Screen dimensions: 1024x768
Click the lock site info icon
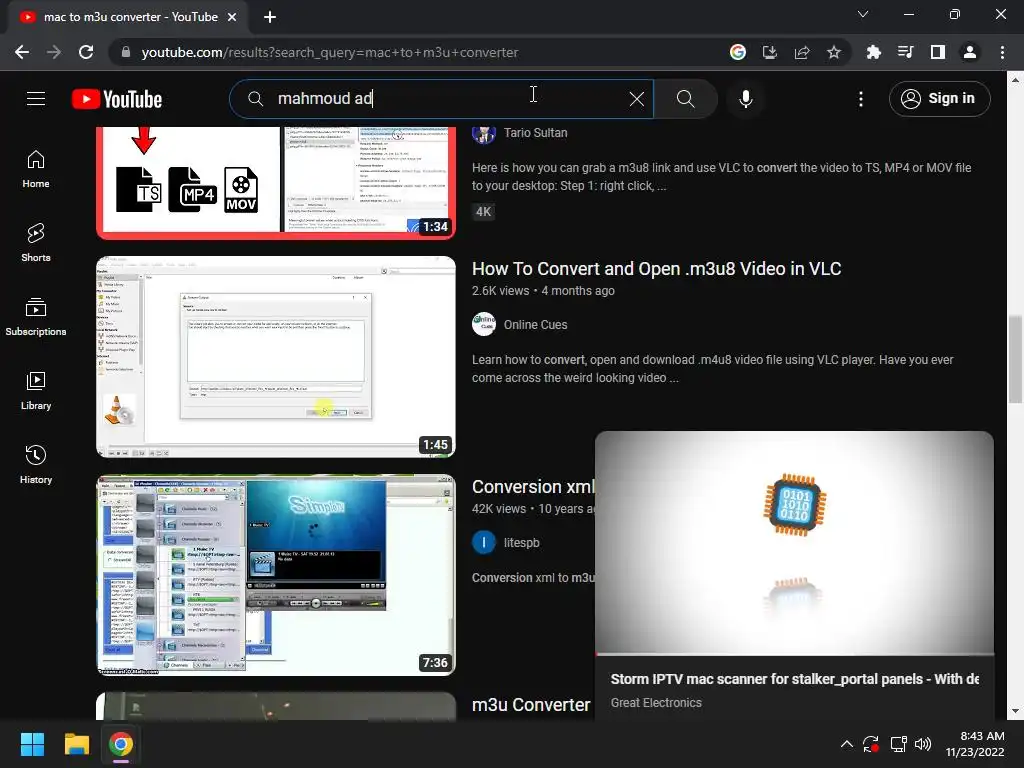[125, 52]
